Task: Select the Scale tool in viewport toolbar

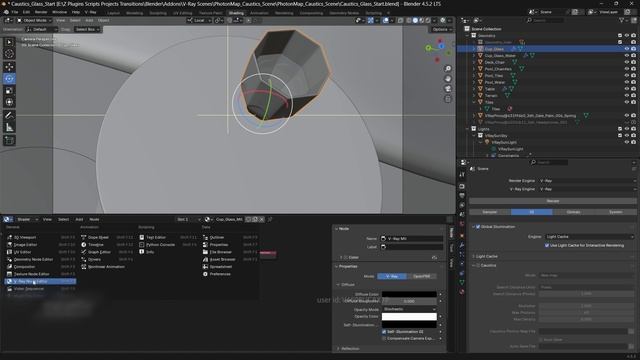Action: point(9,90)
